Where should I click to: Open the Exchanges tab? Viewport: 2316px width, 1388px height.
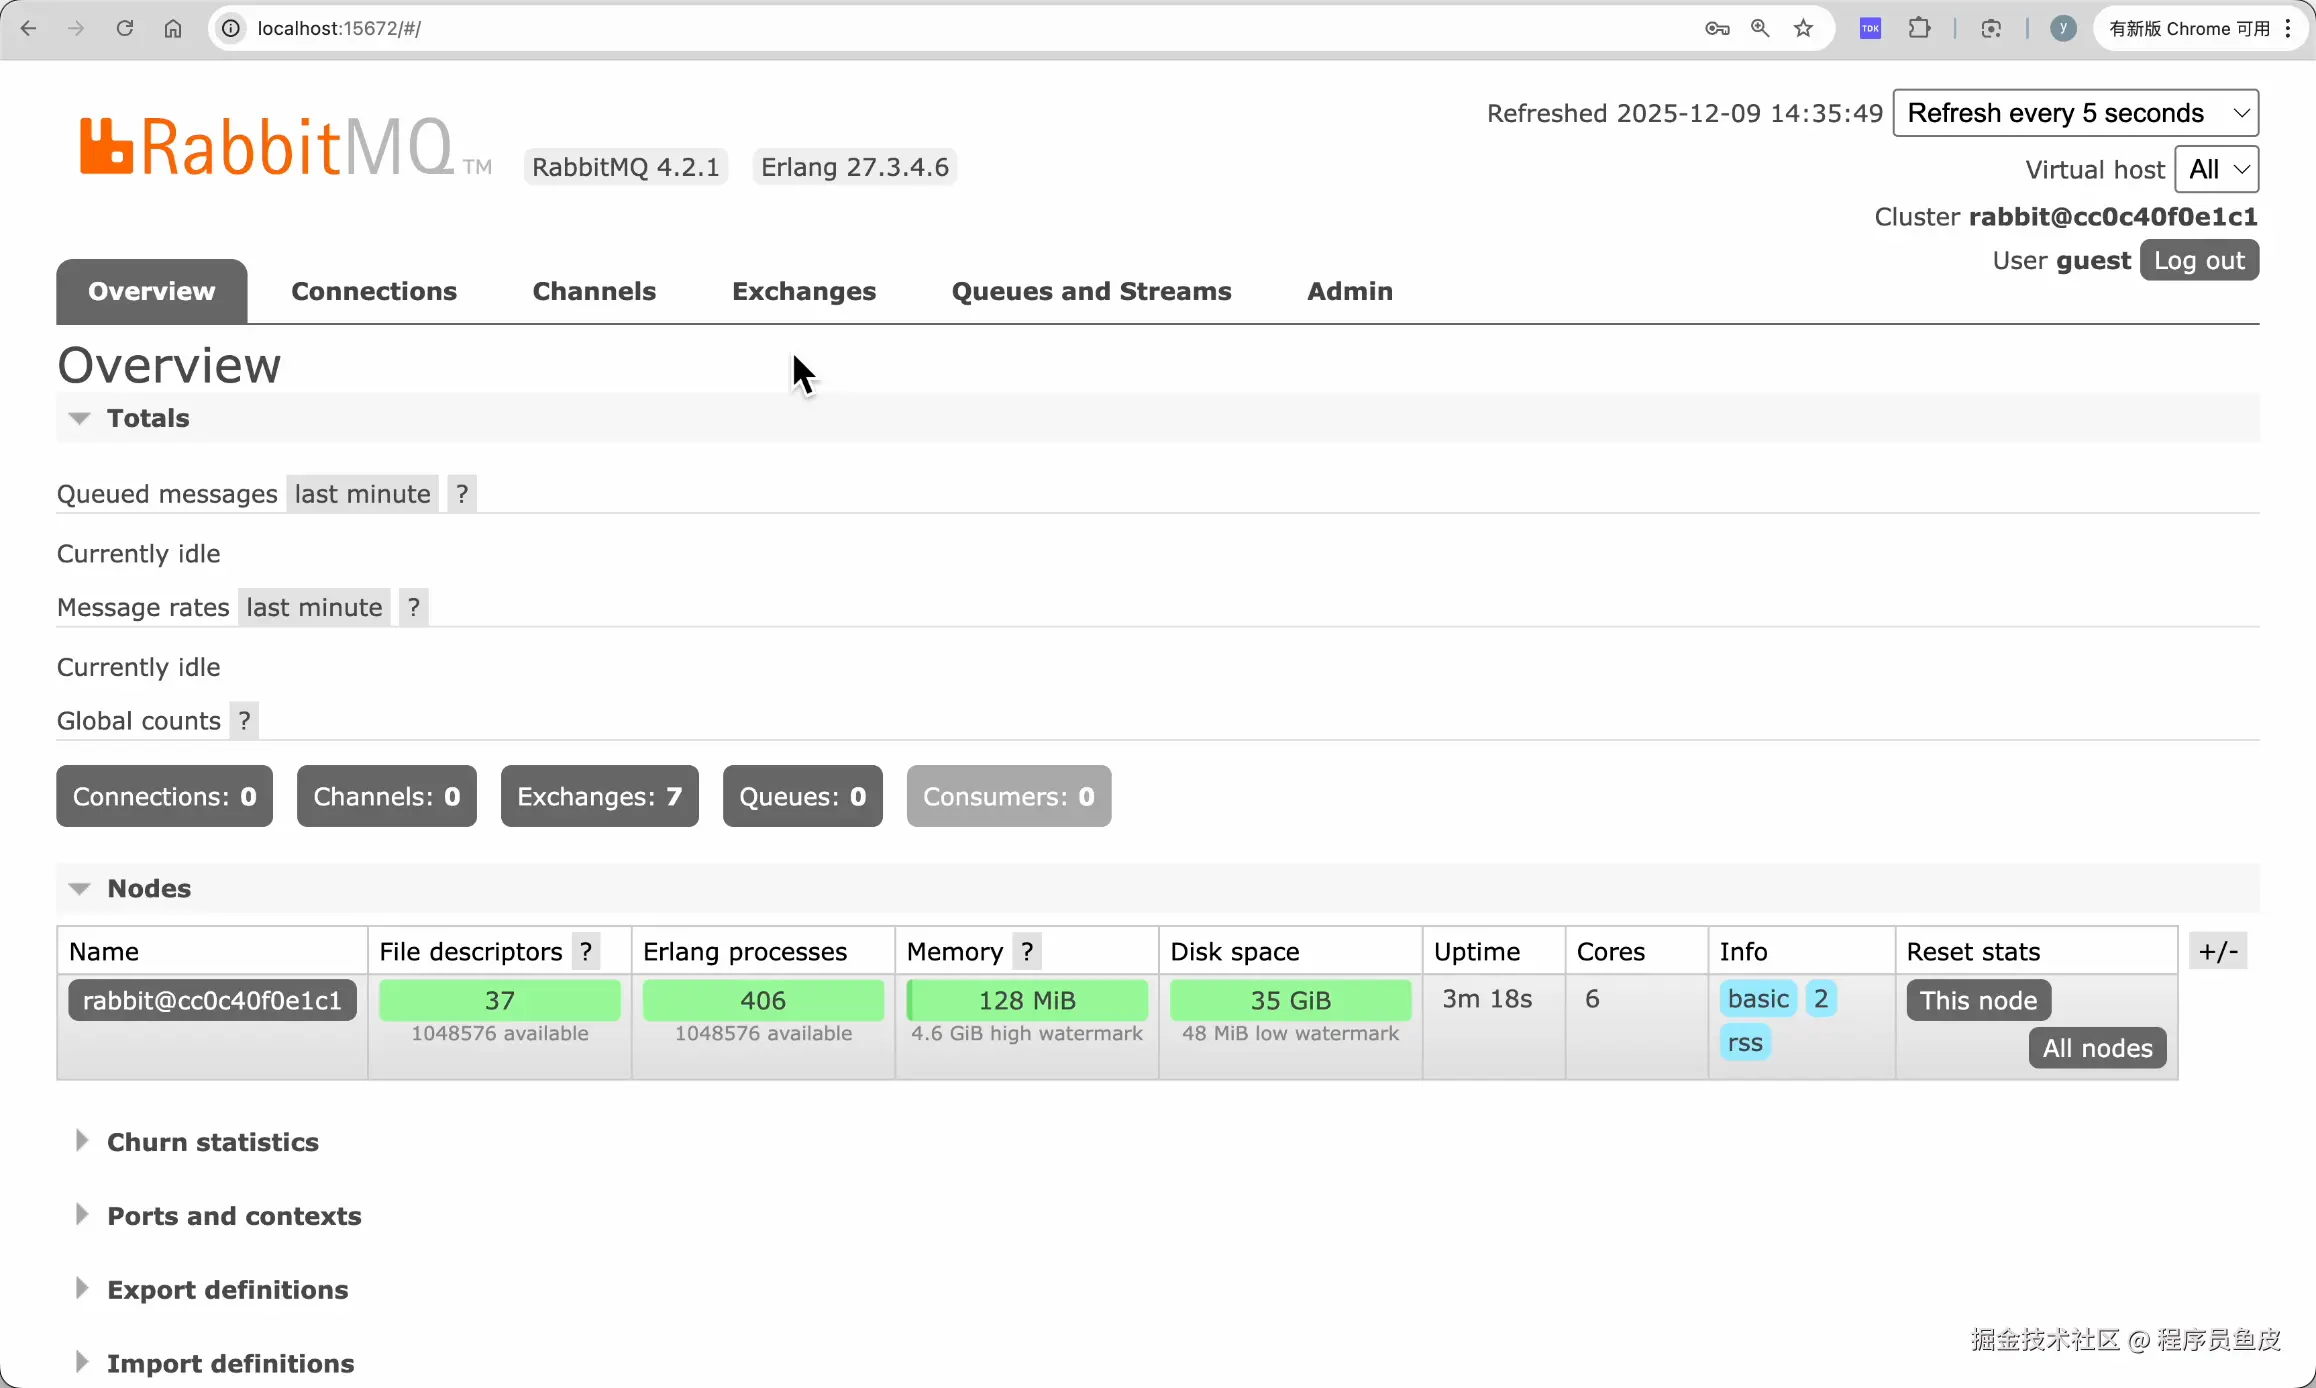803,291
